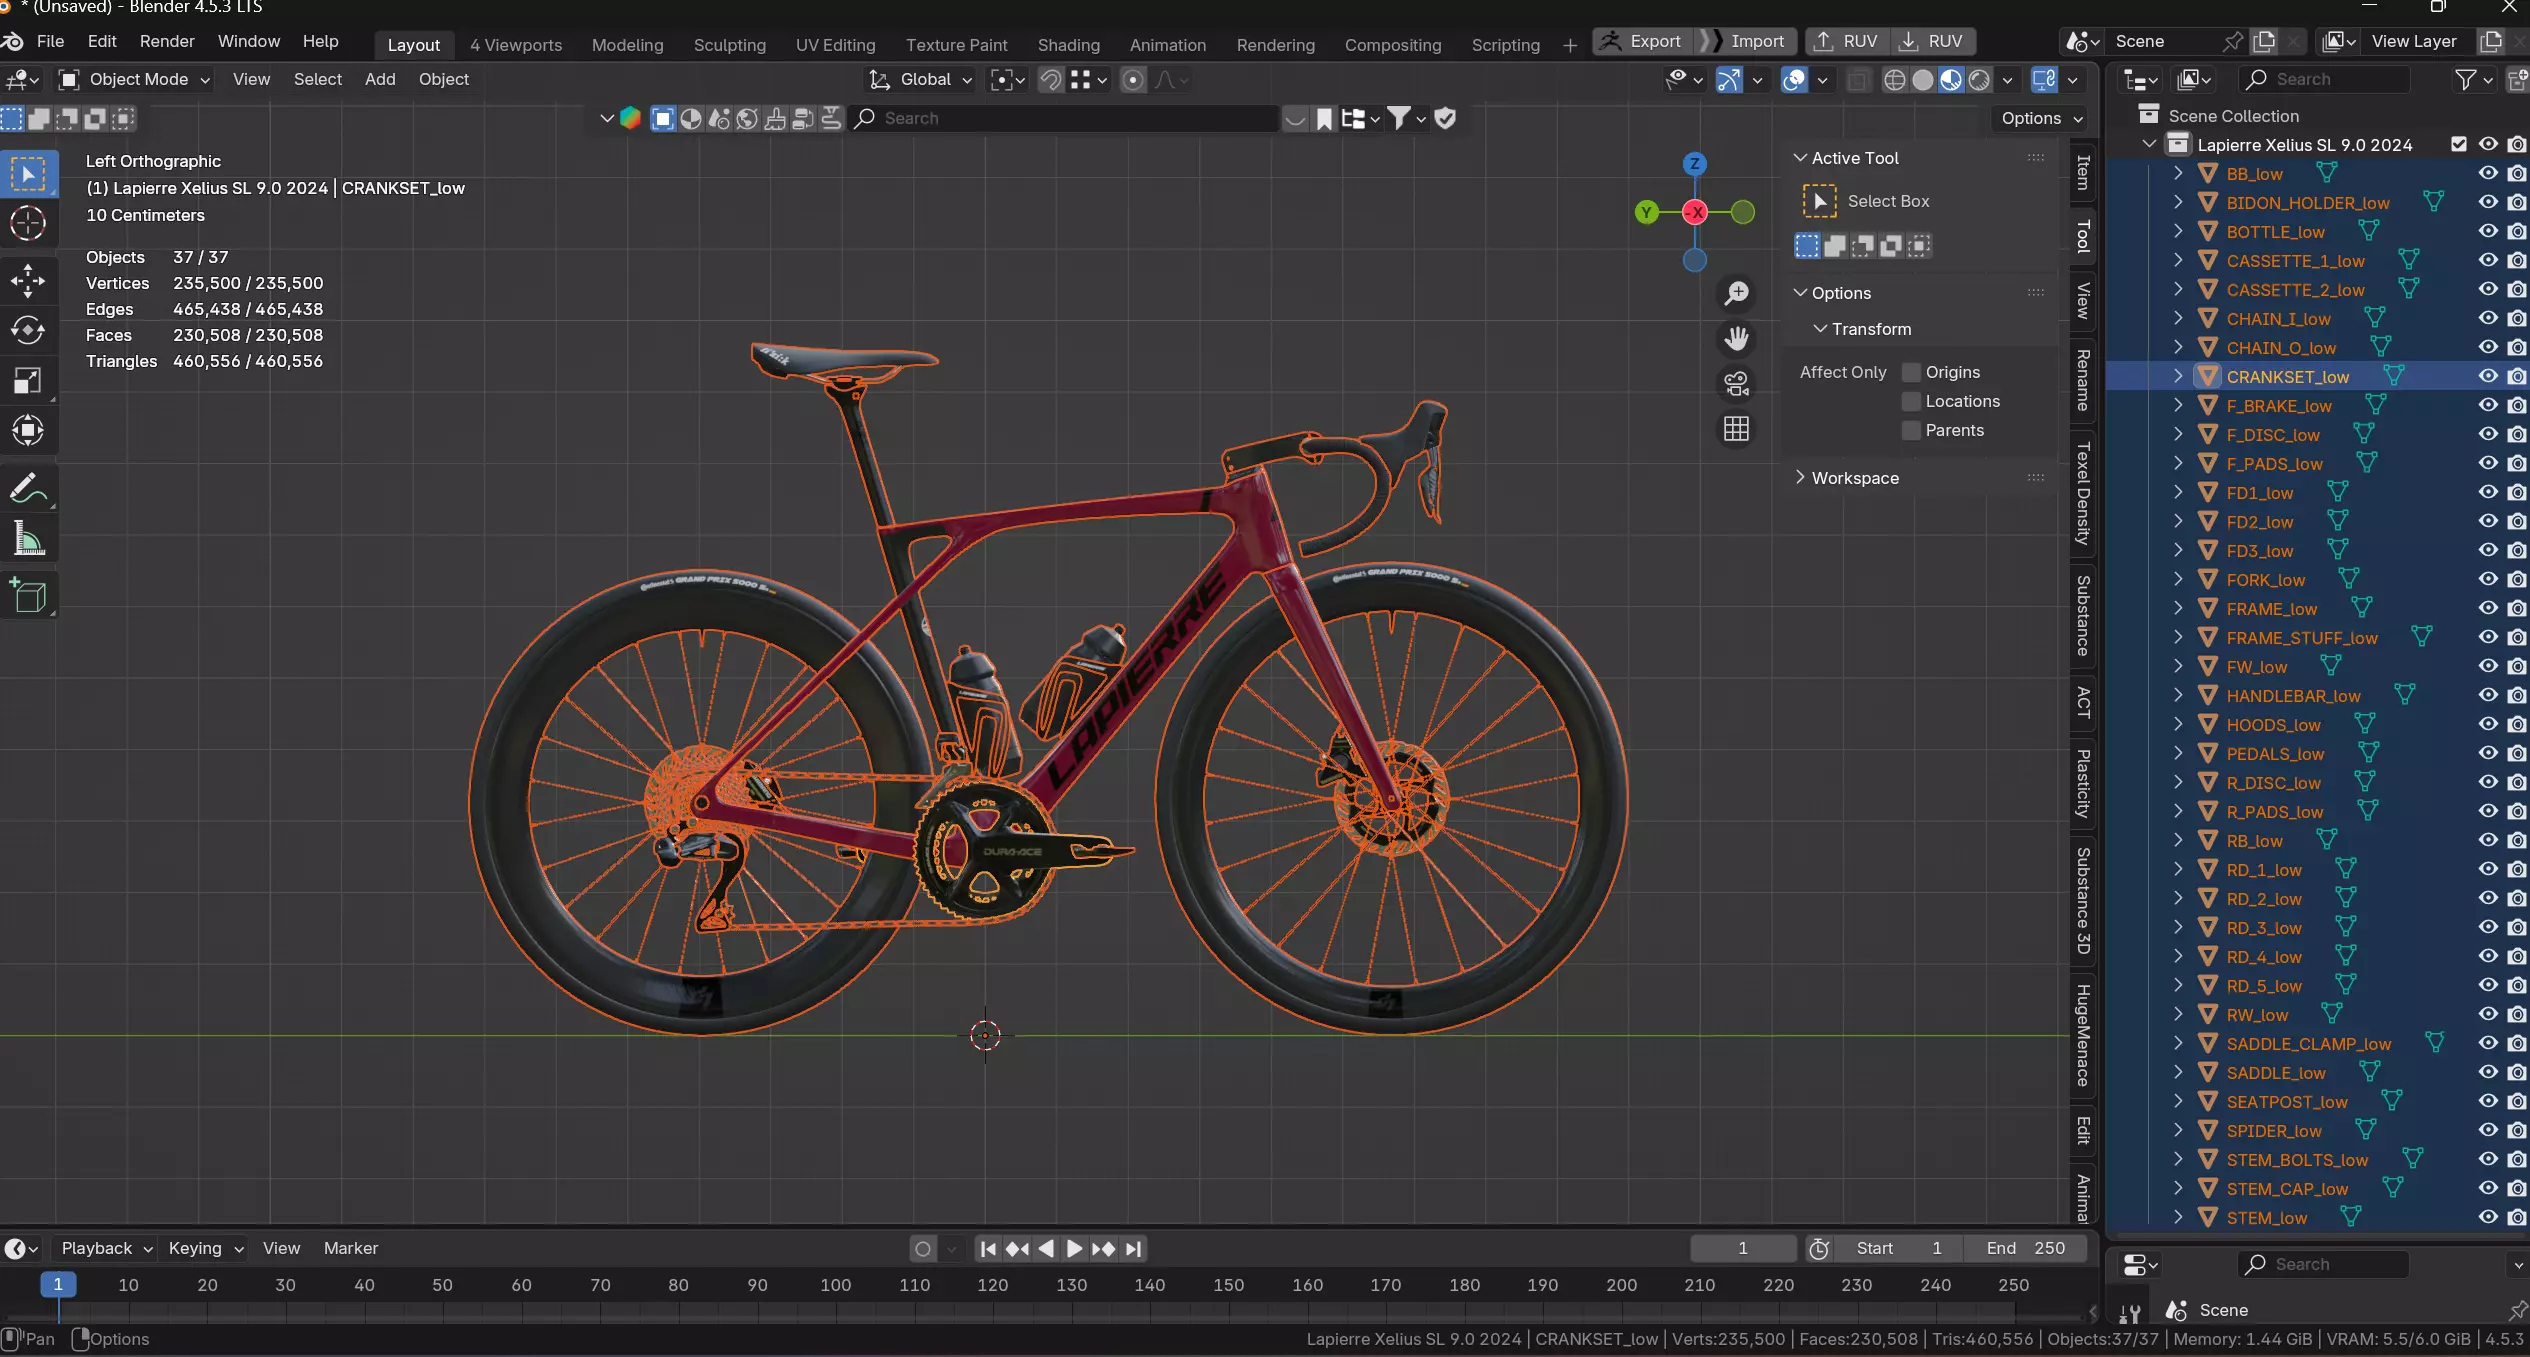The height and width of the screenshot is (1357, 2530).
Task: Select the Move tool
Action: 28,280
